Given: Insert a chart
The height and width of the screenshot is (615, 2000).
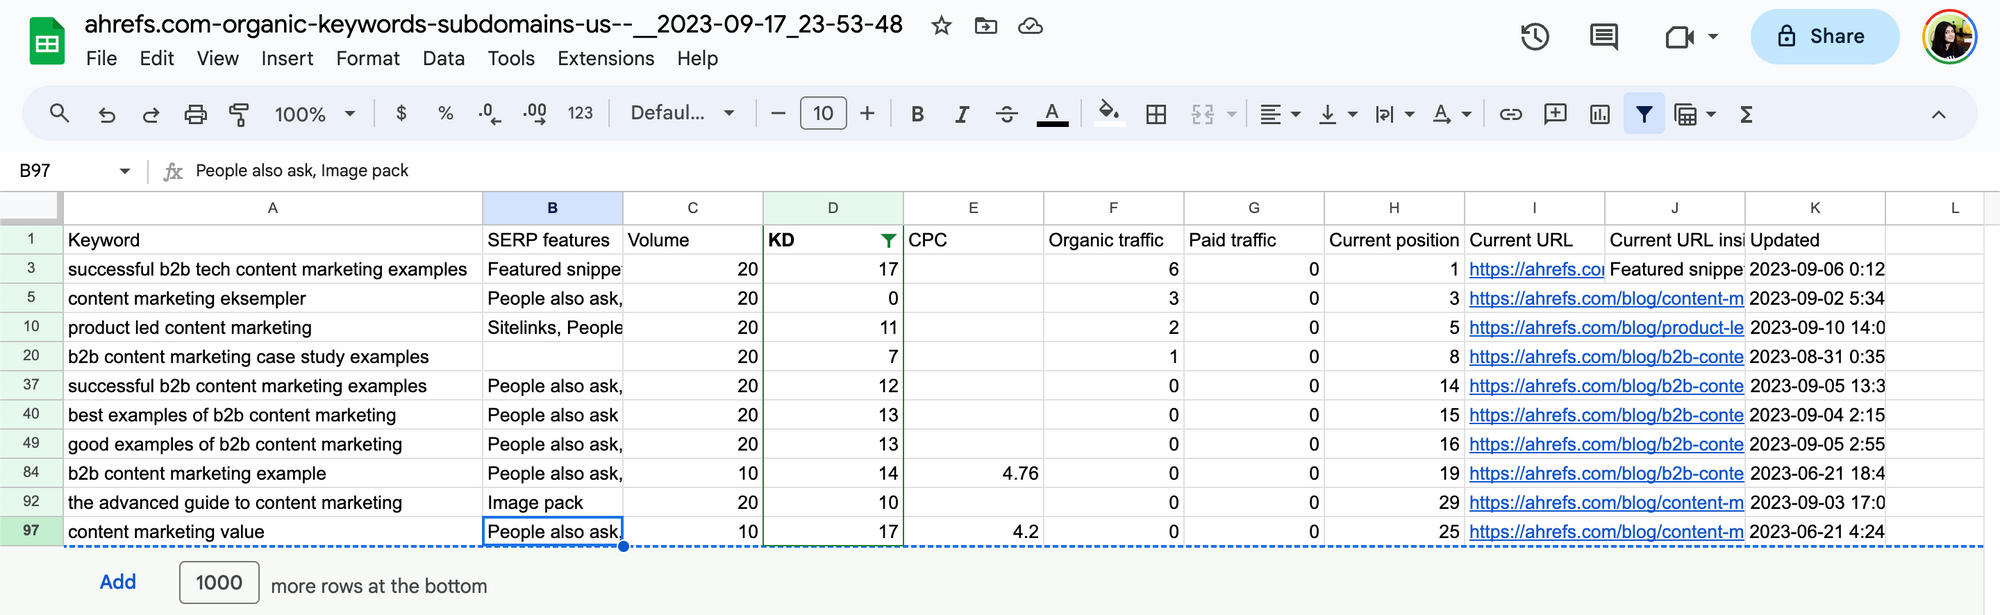Looking at the screenshot, I should click(1600, 114).
